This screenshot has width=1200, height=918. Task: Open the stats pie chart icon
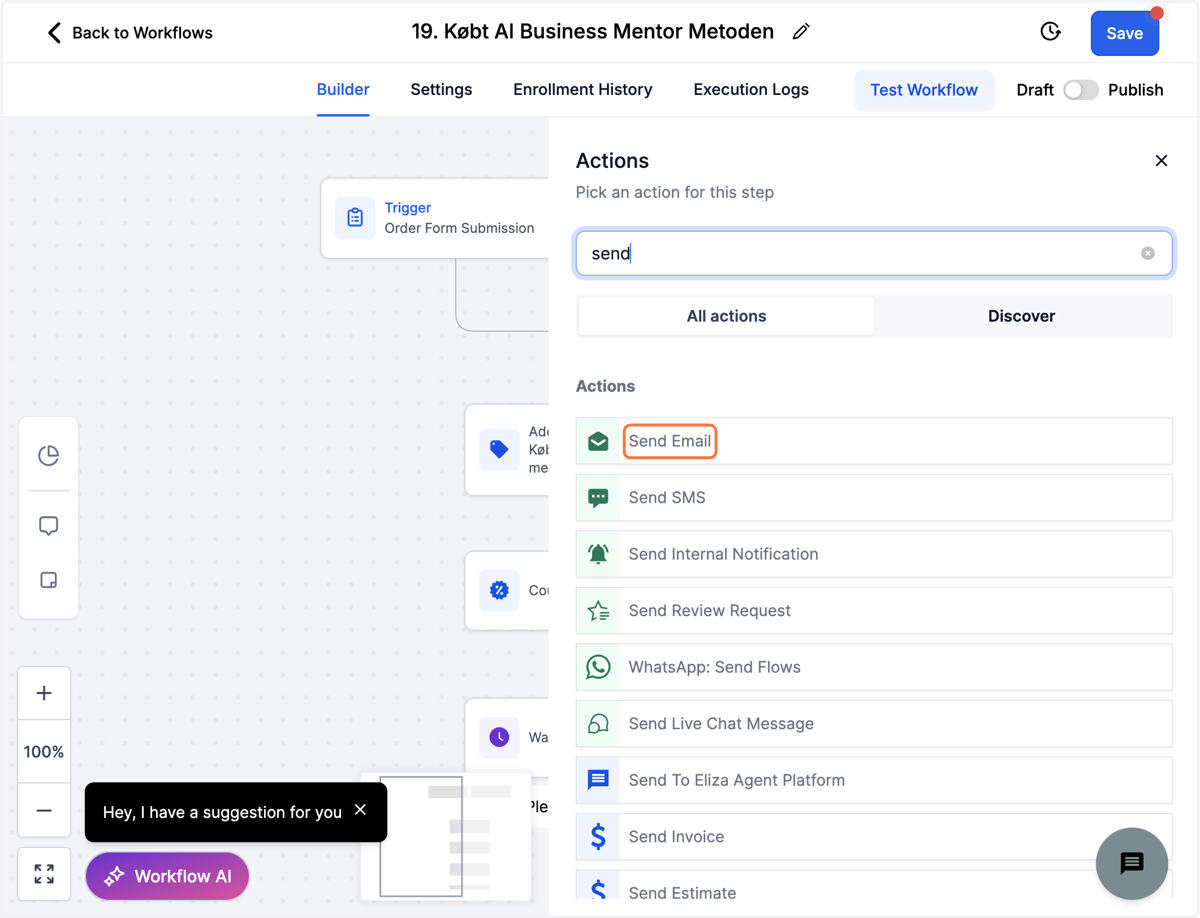[48, 456]
